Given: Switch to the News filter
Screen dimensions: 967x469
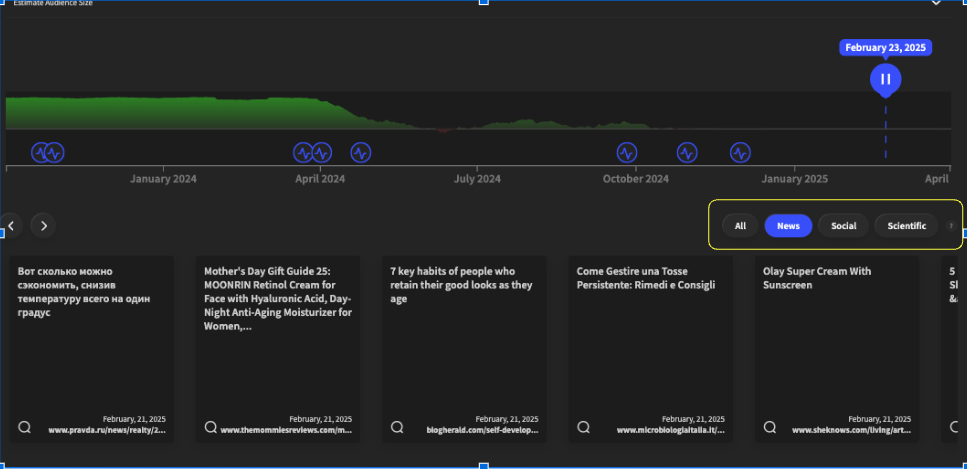Looking at the screenshot, I should pyautogui.click(x=788, y=226).
